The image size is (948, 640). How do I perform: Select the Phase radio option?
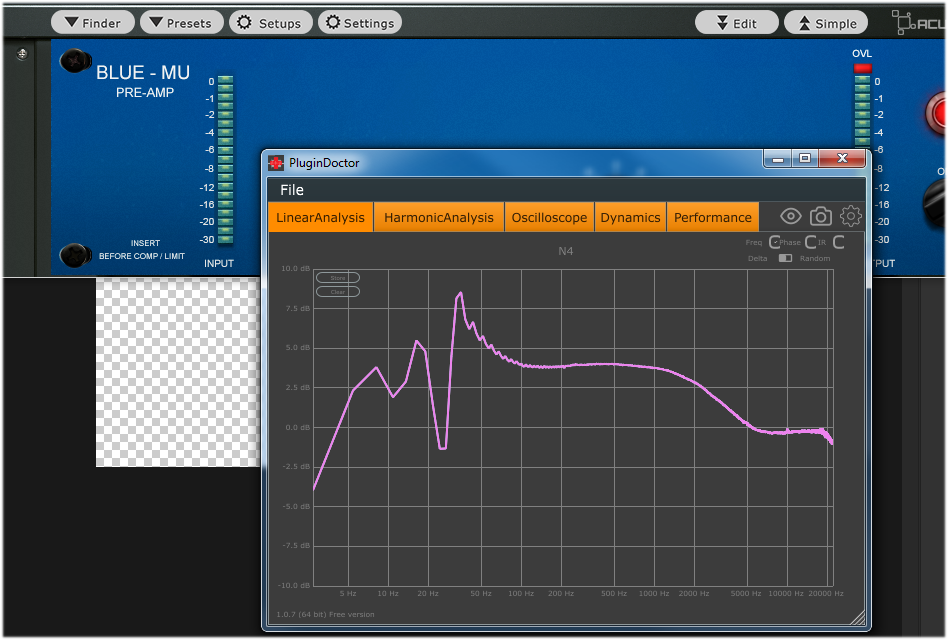coord(811,242)
